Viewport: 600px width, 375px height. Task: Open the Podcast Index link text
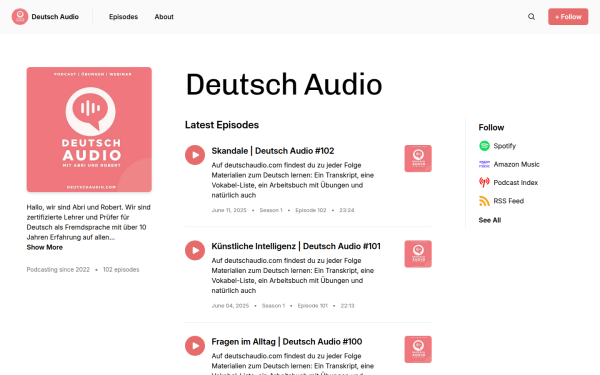pyautogui.click(x=516, y=183)
